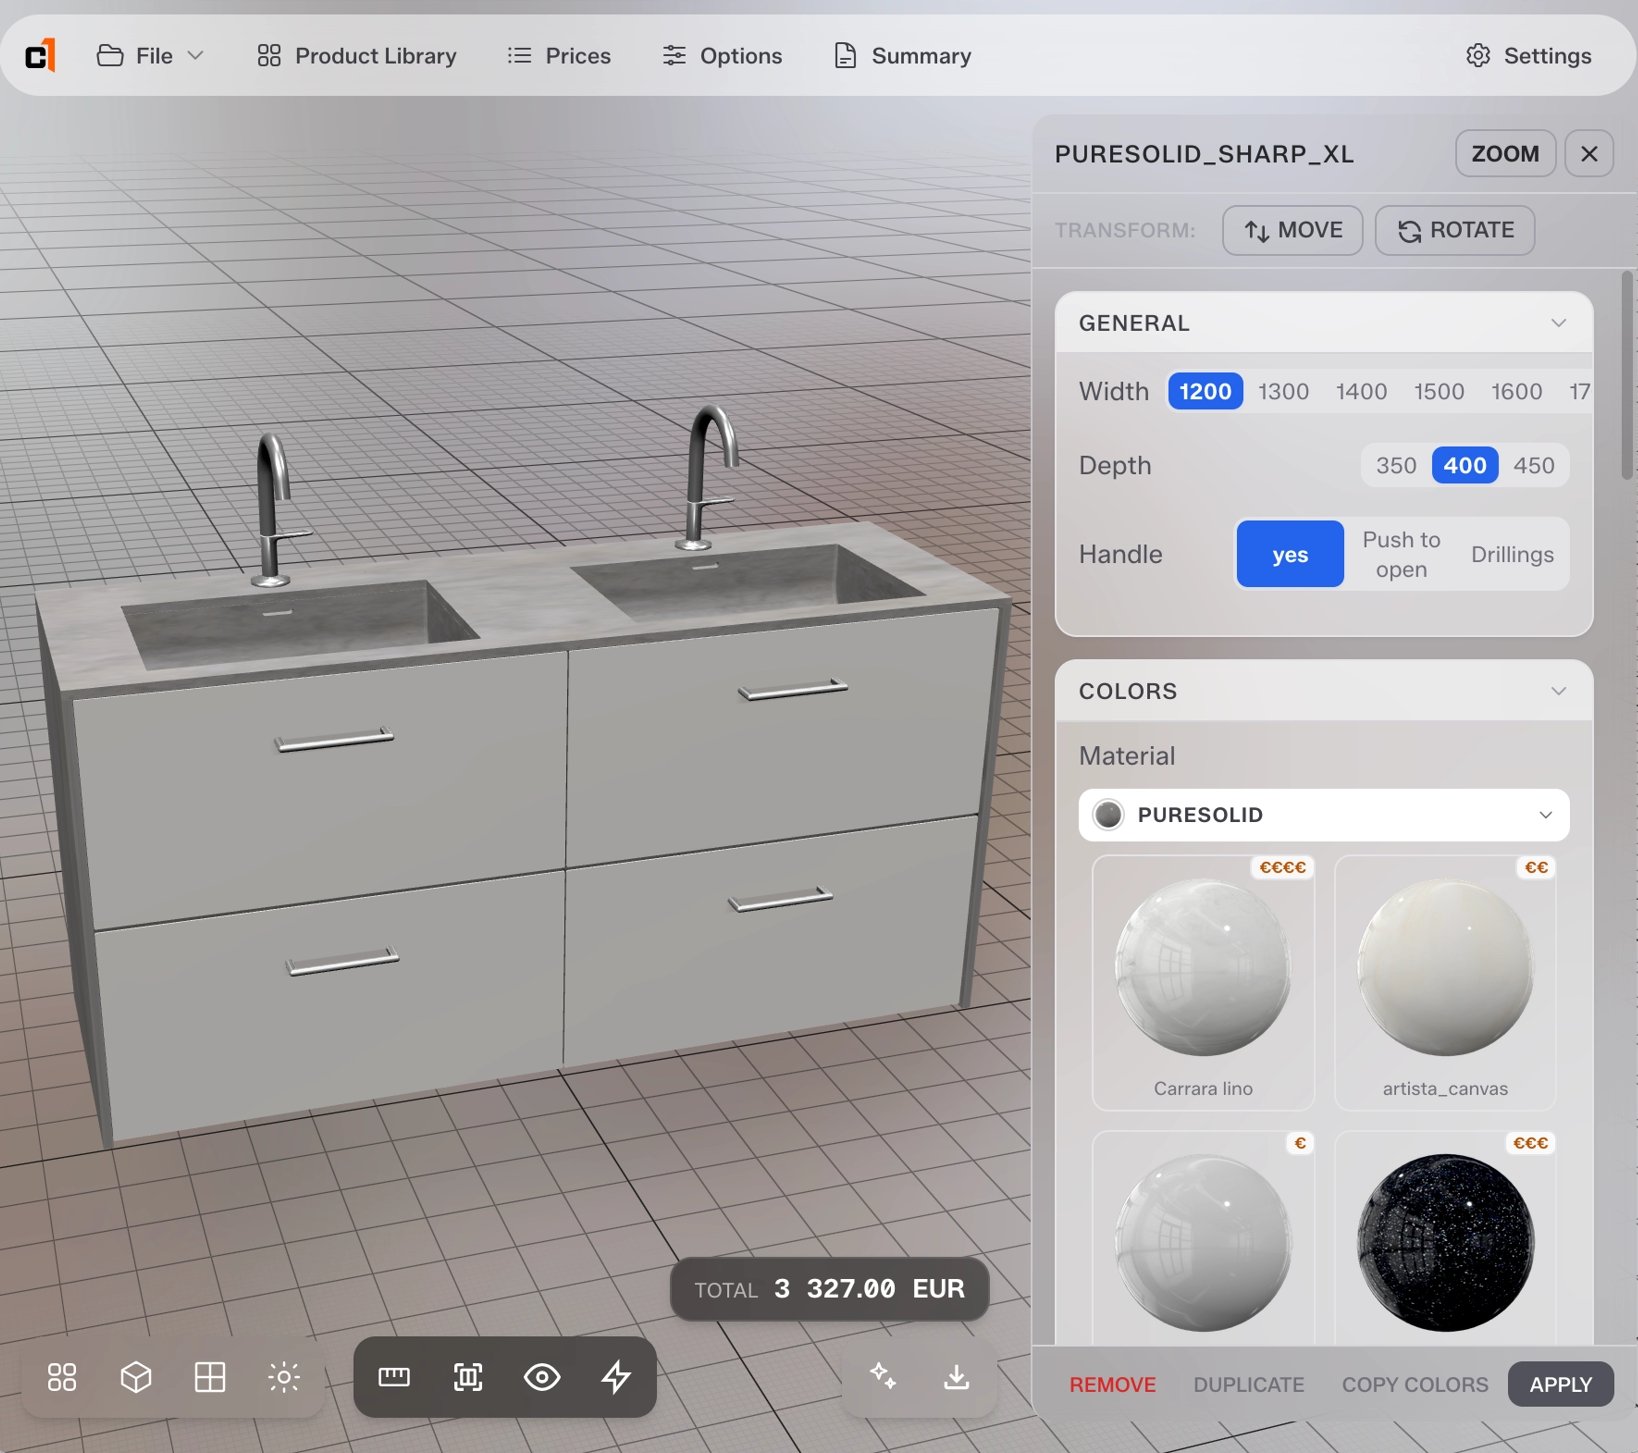Select width 1300
The image size is (1638, 1453).
[x=1283, y=391]
